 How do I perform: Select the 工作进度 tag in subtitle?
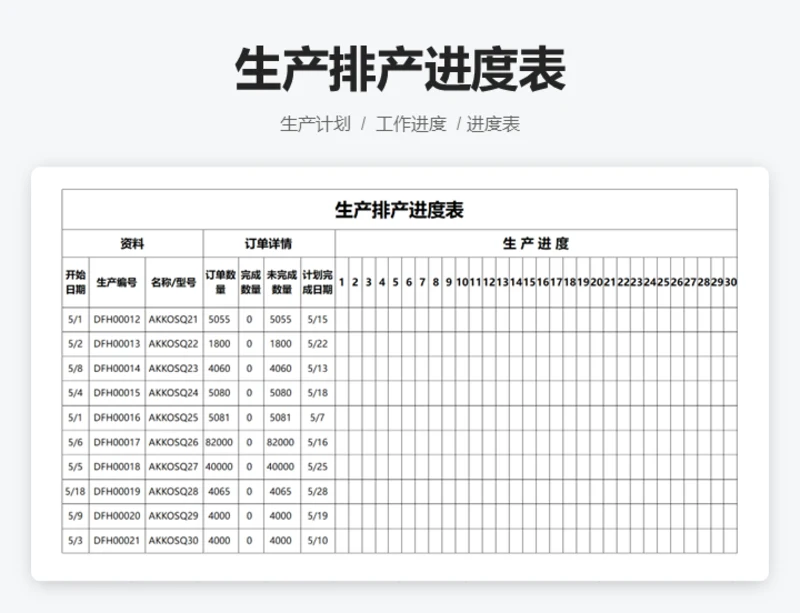(411, 124)
